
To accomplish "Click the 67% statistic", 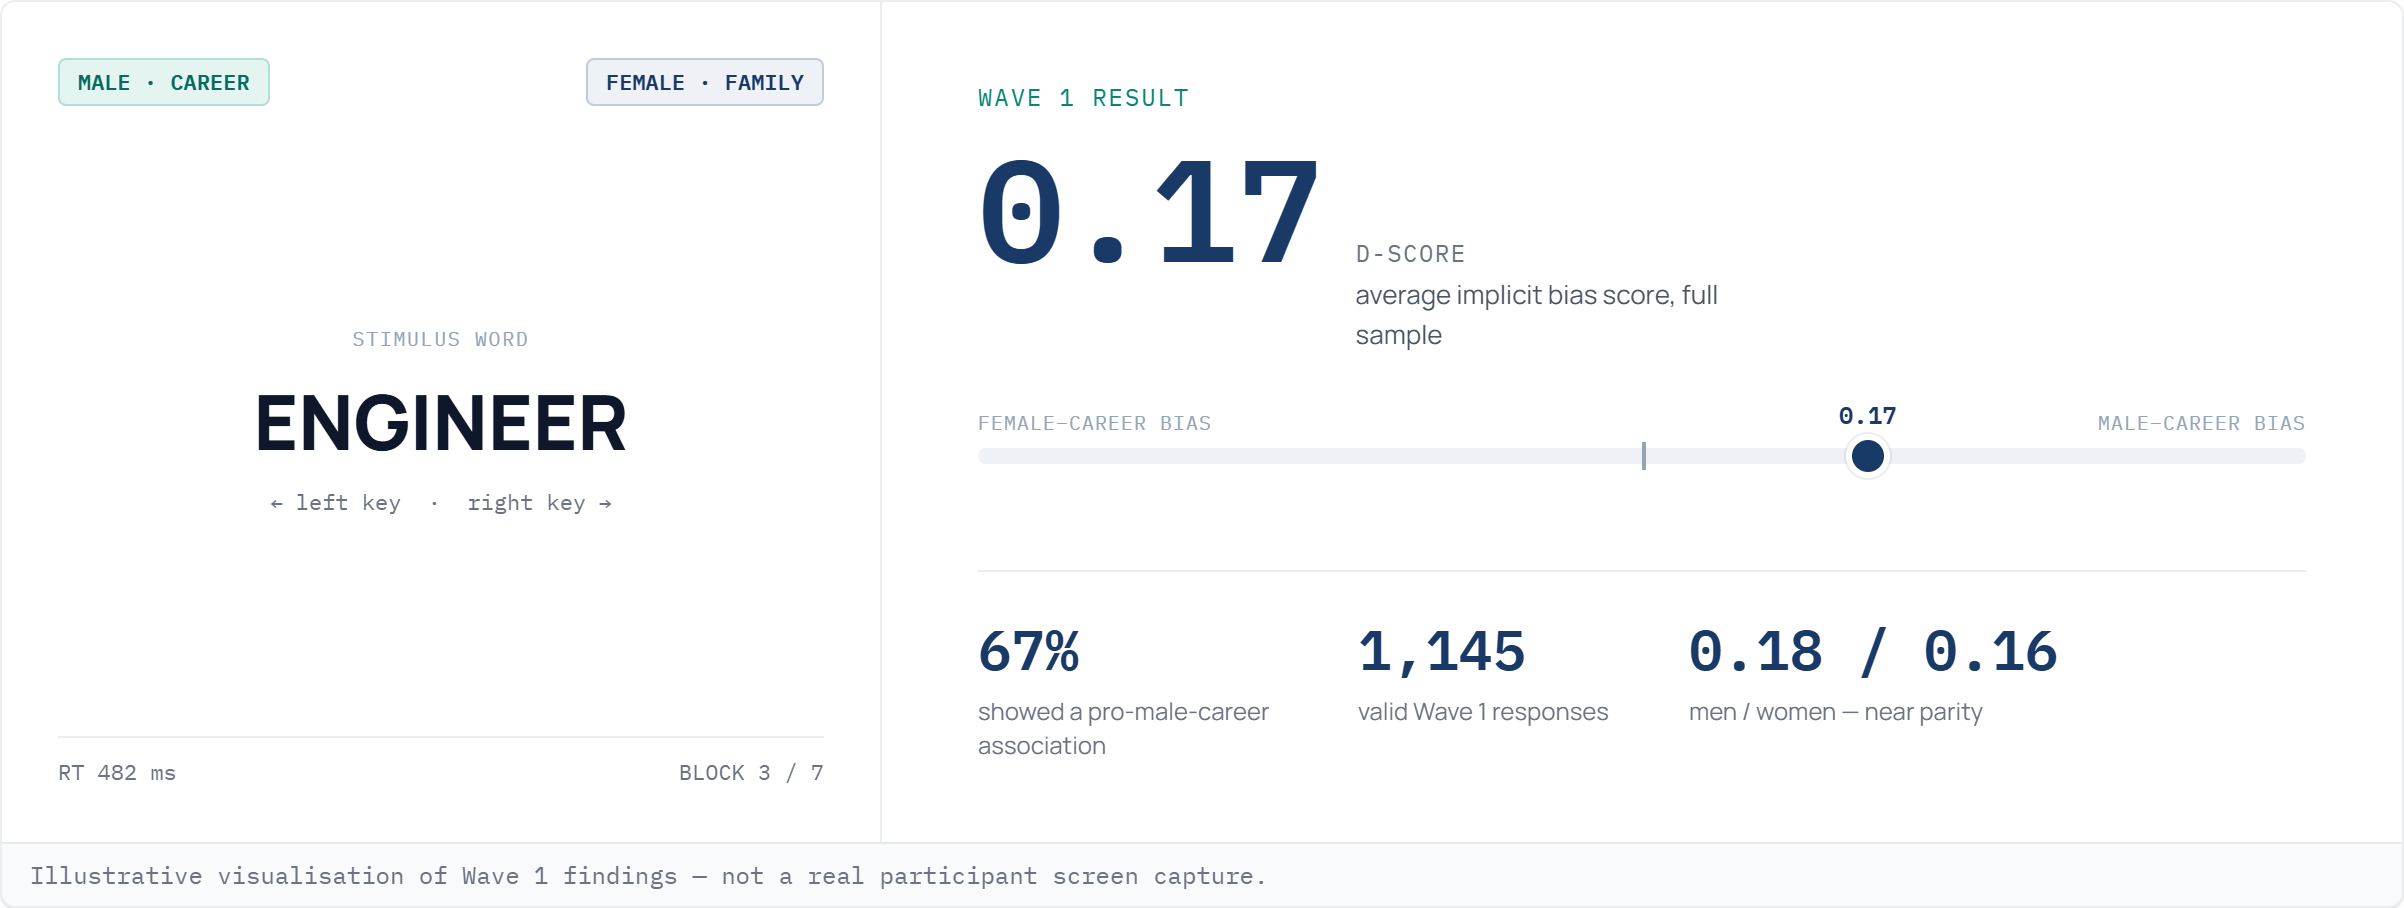I will [x=1029, y=652].
